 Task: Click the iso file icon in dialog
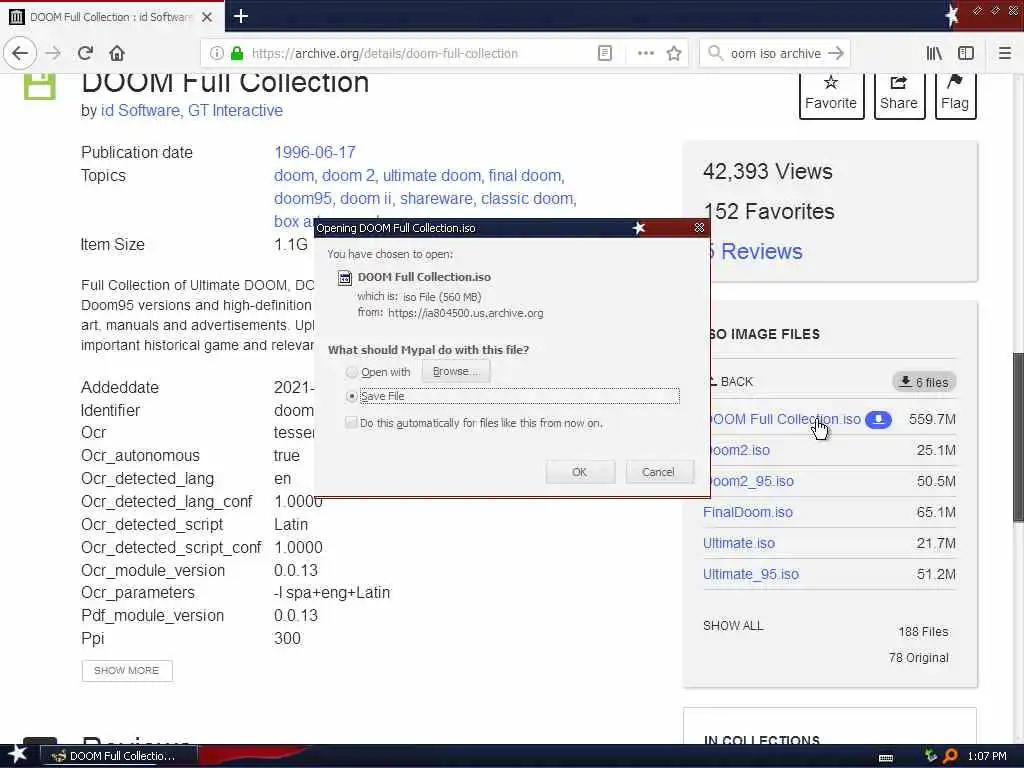click(x=344, y=278)
